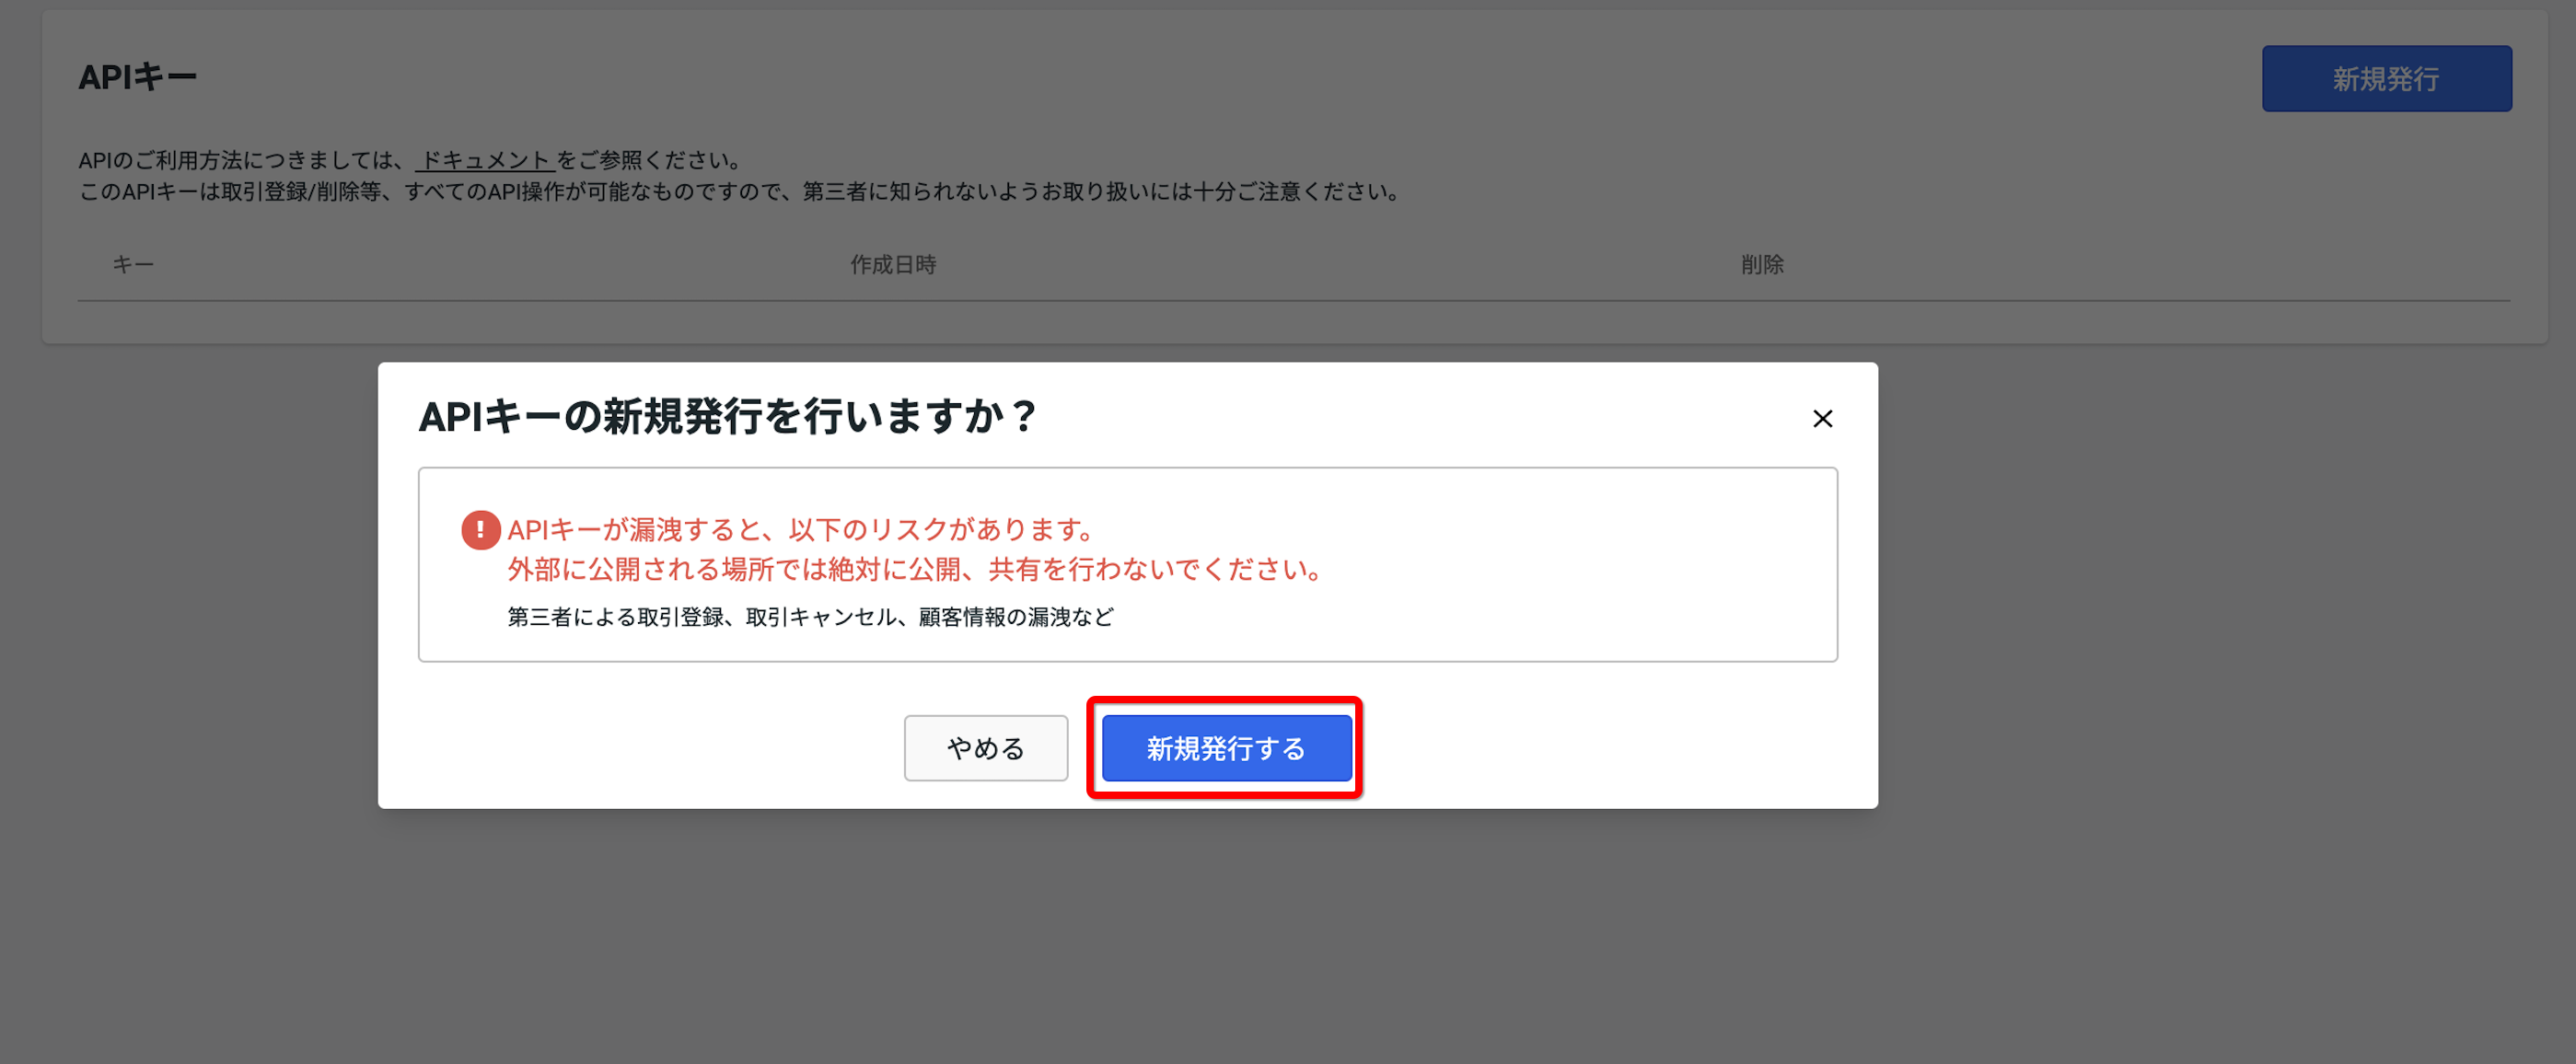Cancel by clicking やめる
Screen dimensions: 2576x1064
click(x=986, y=748)
